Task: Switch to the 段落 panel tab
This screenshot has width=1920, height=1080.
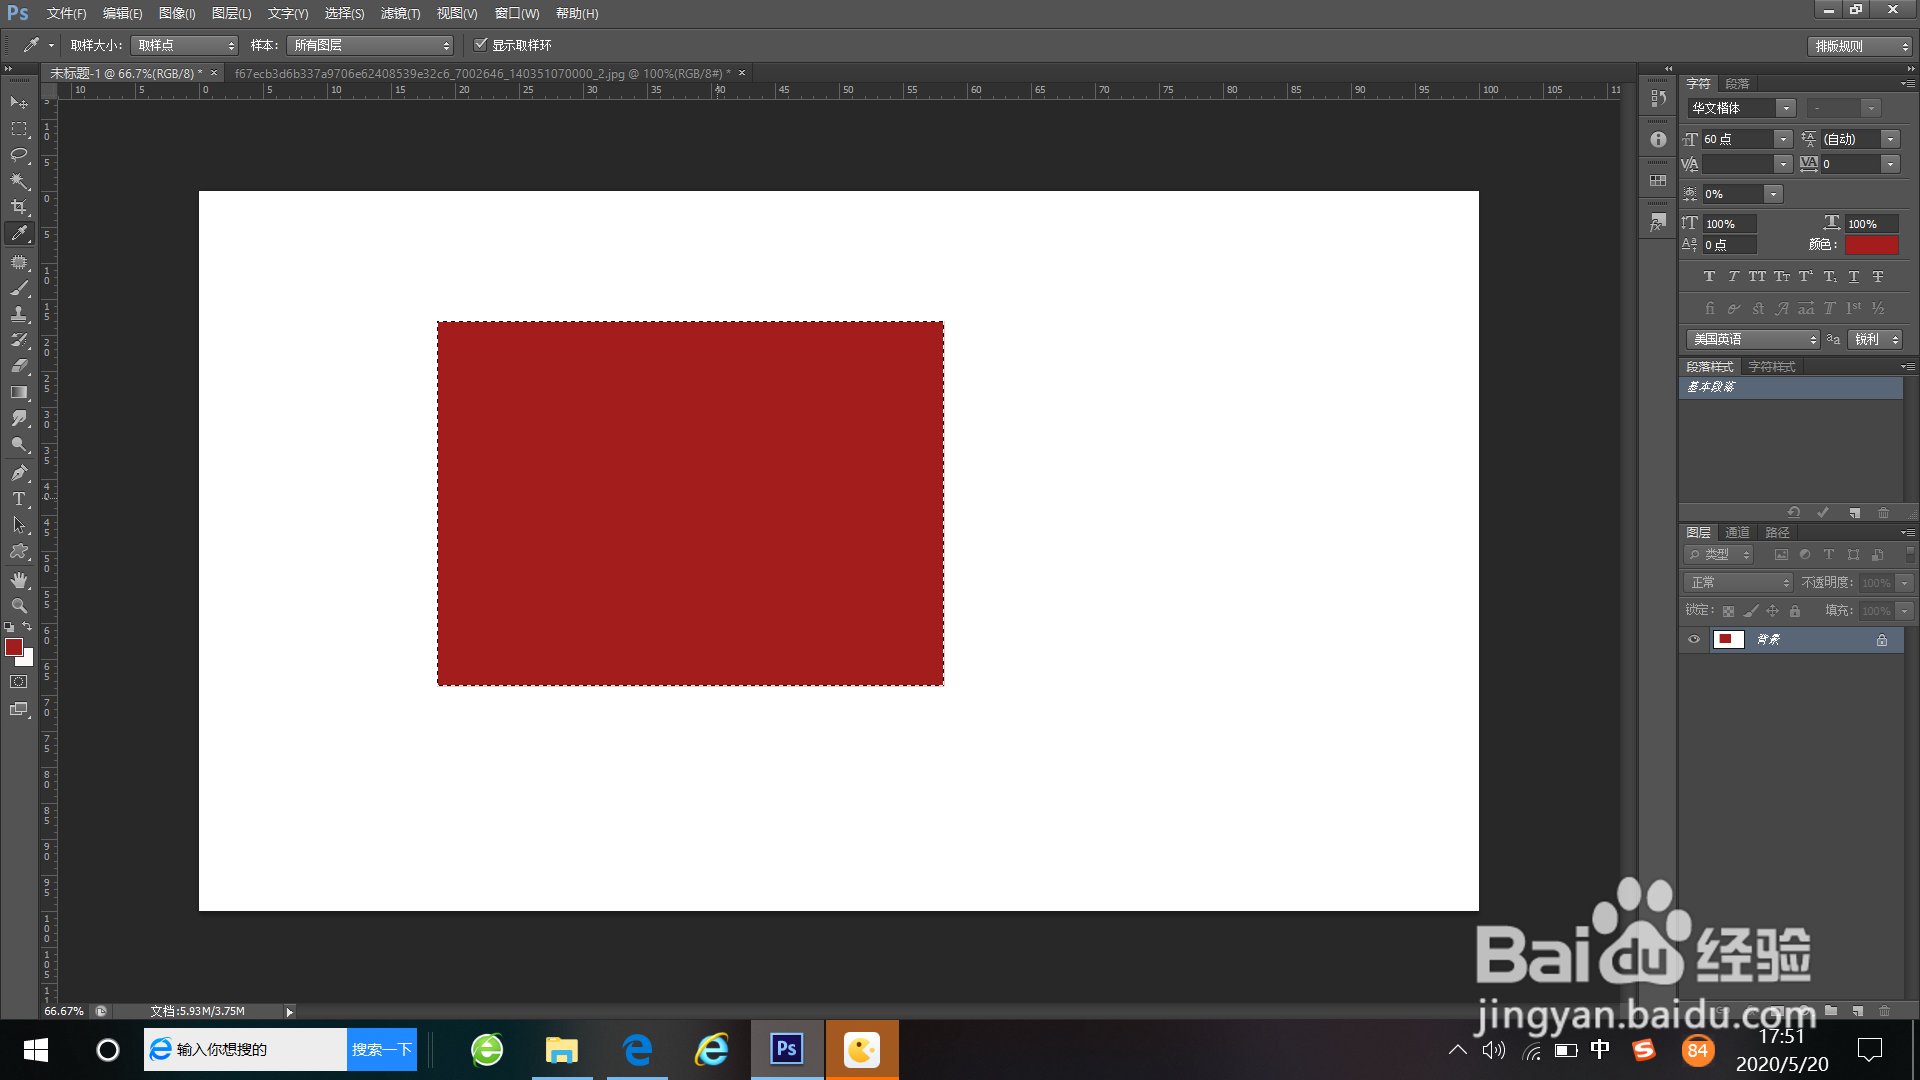Action: coord(1738,84)
